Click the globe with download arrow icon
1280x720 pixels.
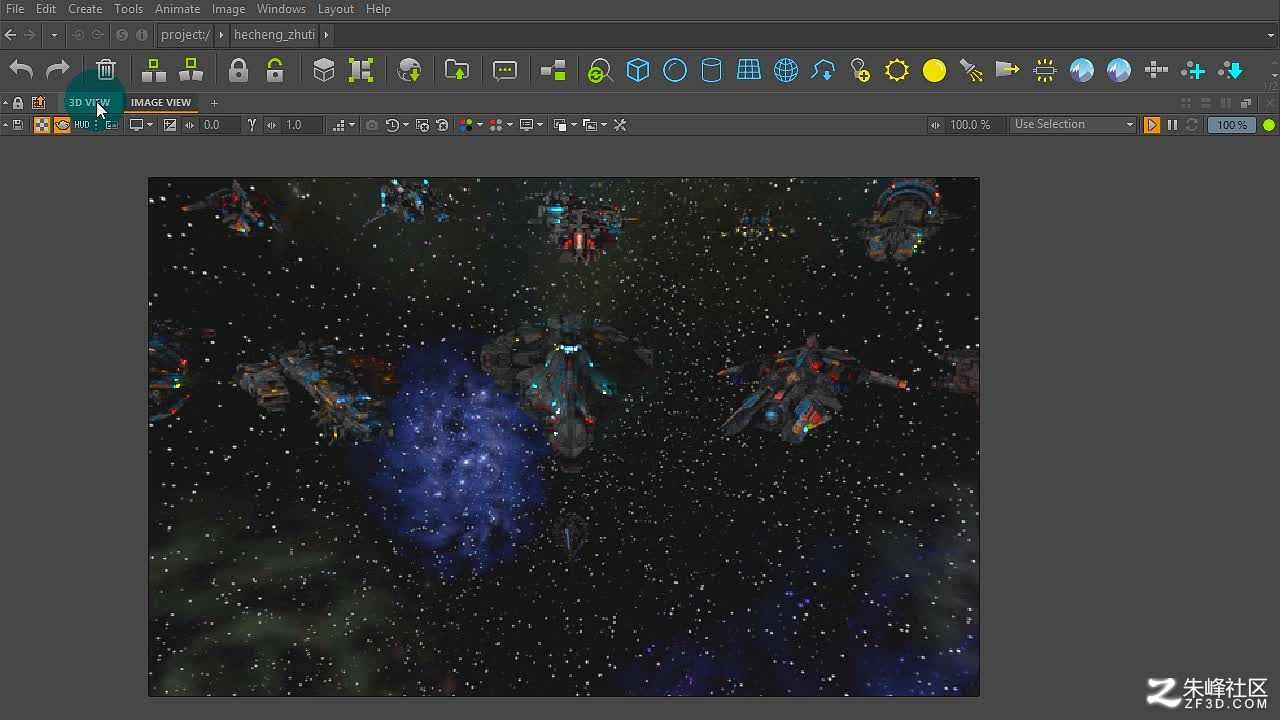click(410, 70)
